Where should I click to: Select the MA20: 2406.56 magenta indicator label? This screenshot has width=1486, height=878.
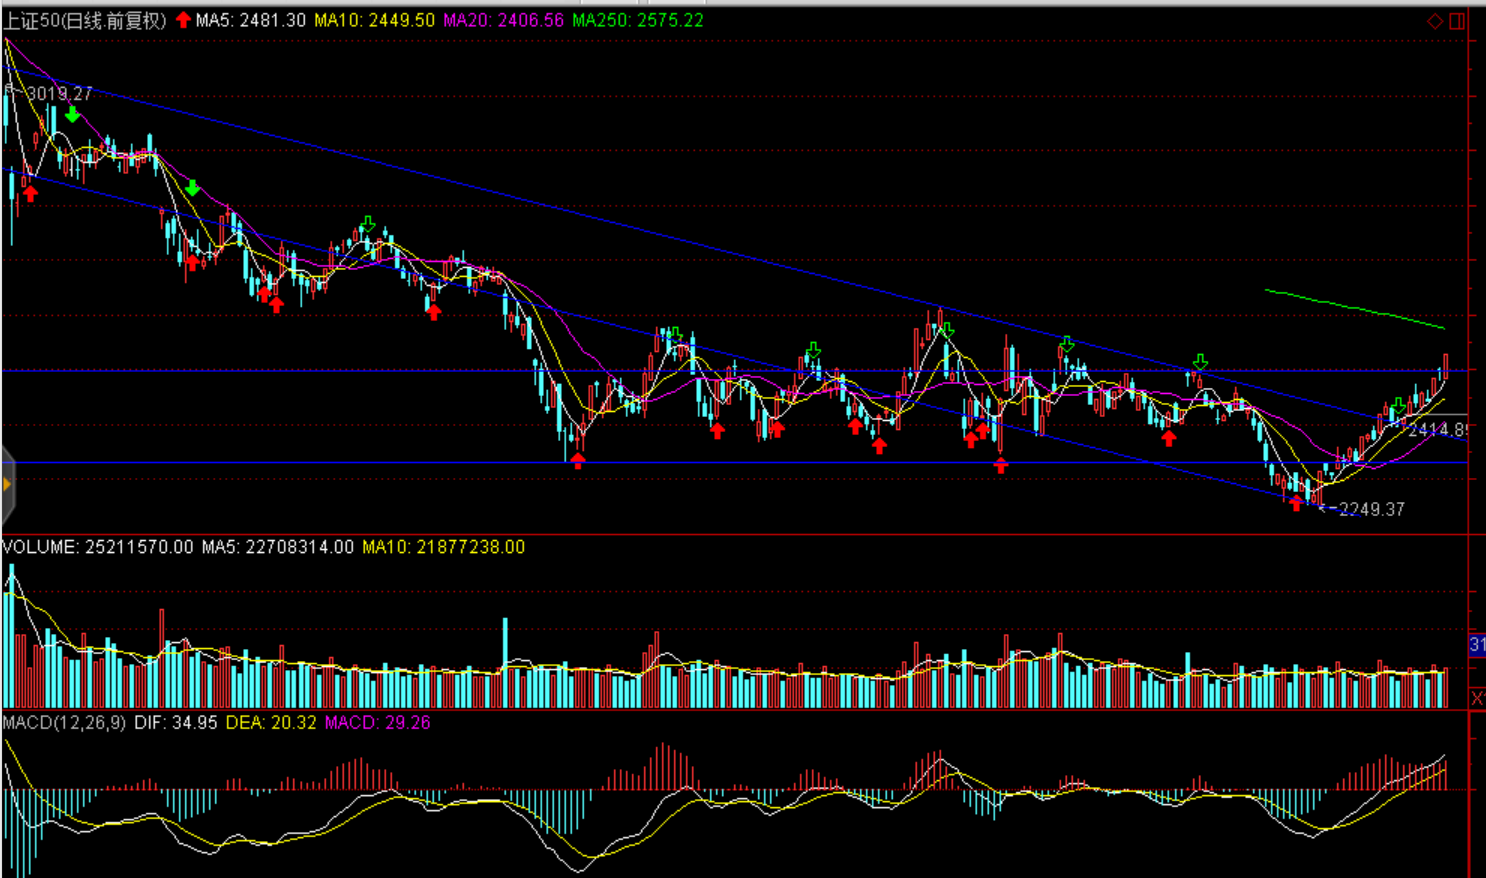tap(503, 20)
